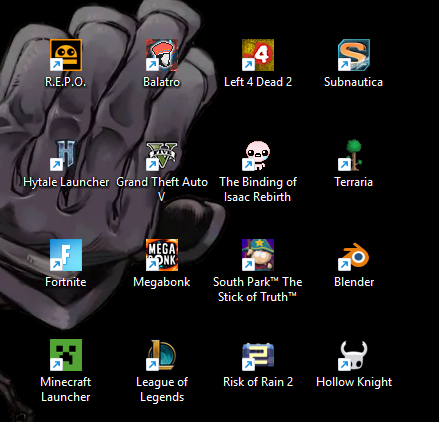Screen dimensions: 439x422
Task: Select the Subnautica shortcut icon
Action: 354,55
